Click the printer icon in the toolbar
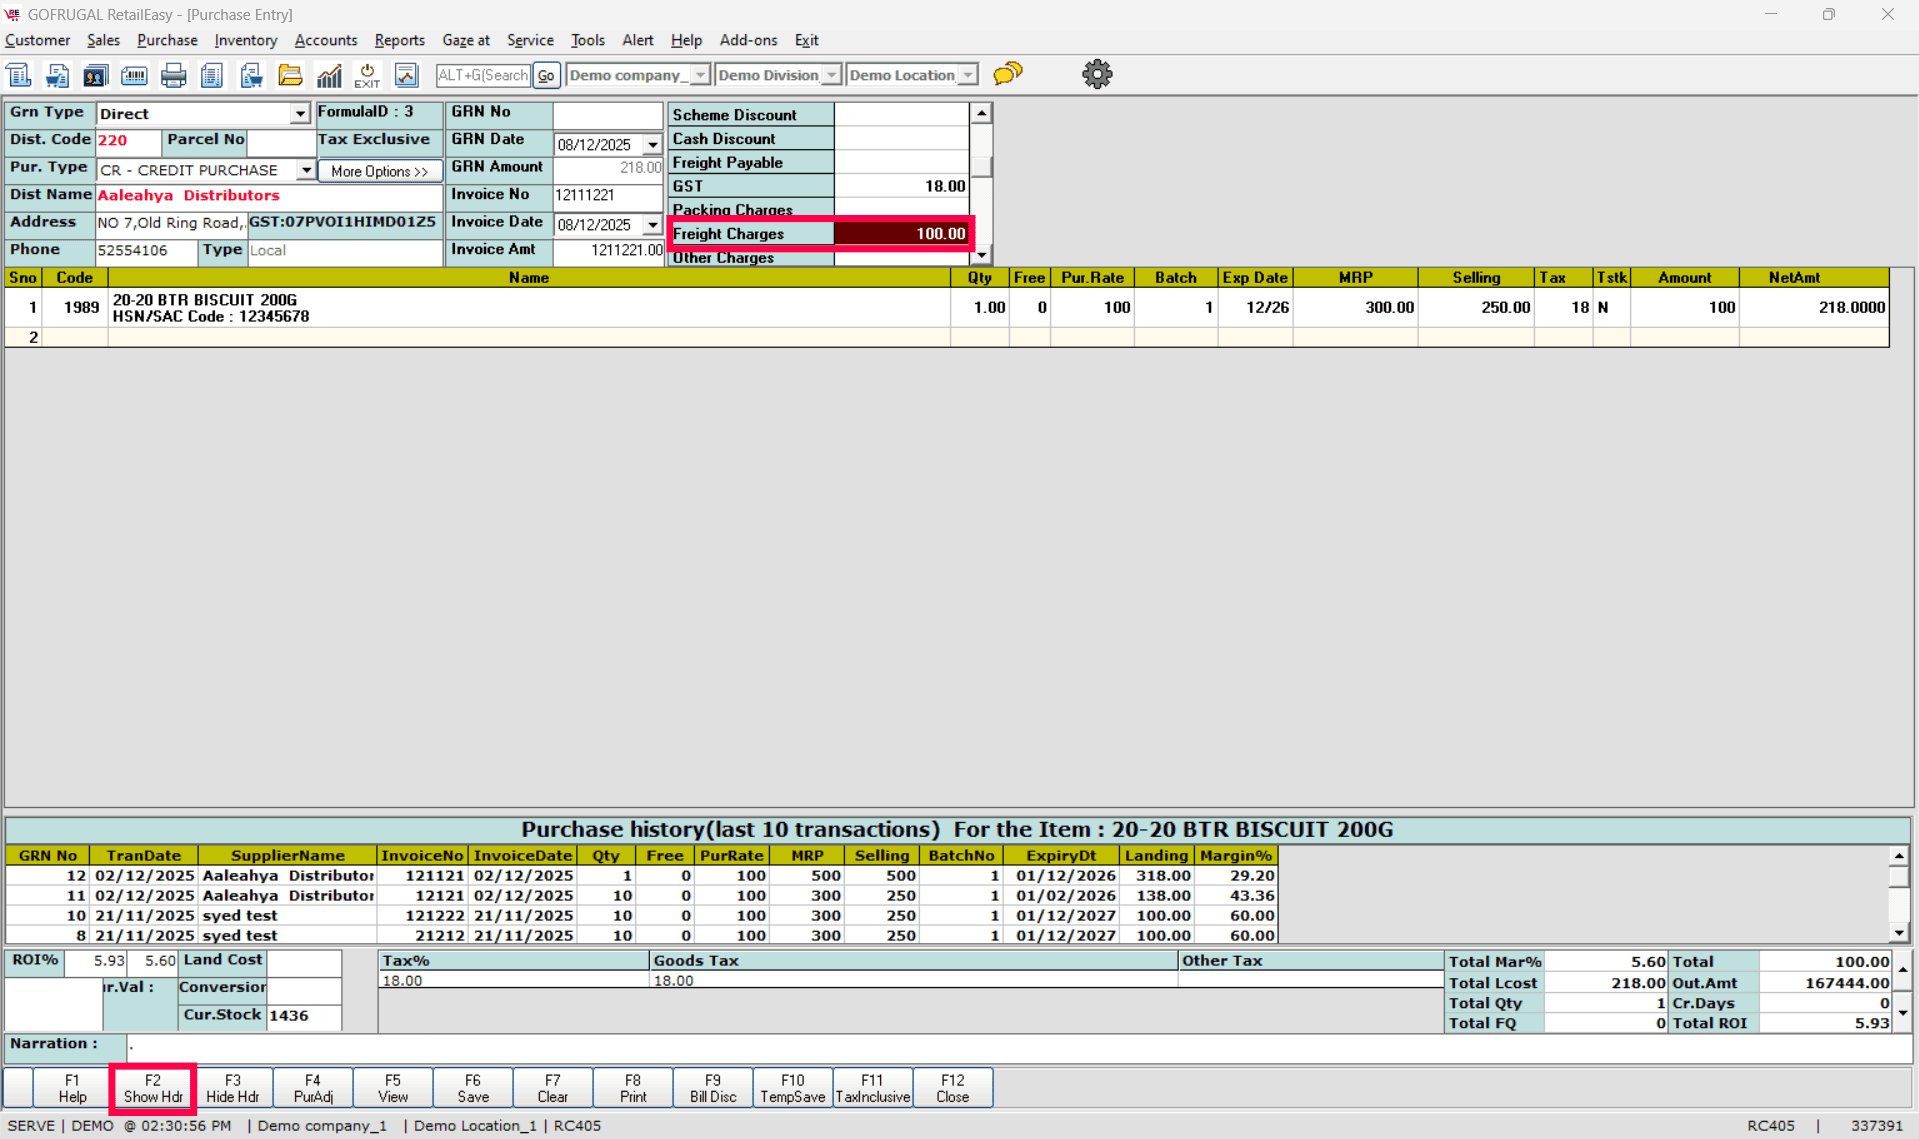1919x1139 pixels. 173,75
